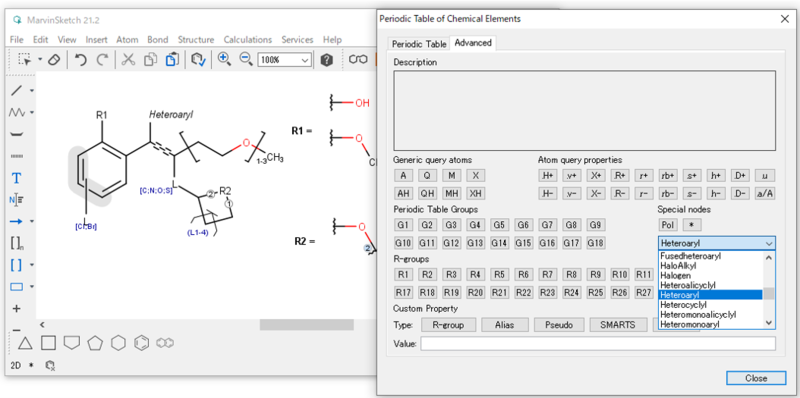Zoom out of the canvas
Viewport: 800px width, 398px height.
point(246,59)
